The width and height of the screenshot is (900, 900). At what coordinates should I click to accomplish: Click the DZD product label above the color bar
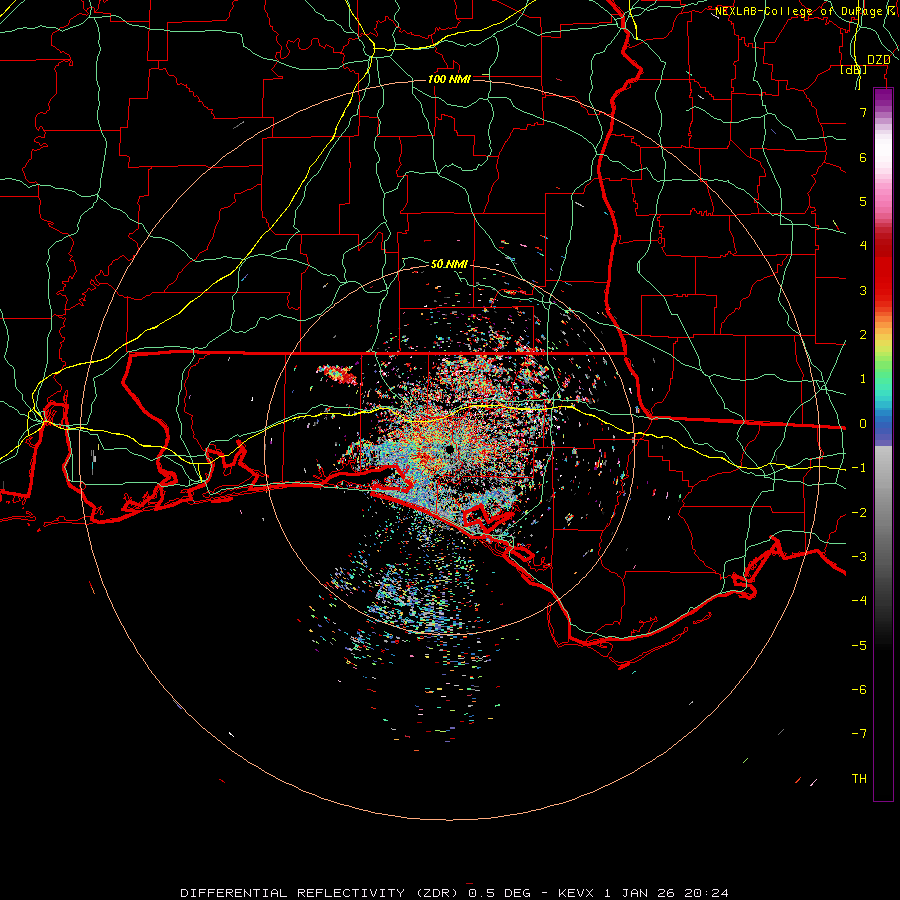pos(878,60)
